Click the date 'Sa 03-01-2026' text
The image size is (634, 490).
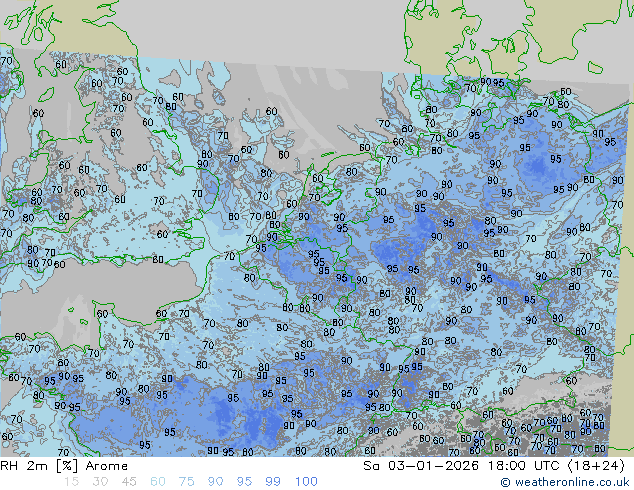421,466
